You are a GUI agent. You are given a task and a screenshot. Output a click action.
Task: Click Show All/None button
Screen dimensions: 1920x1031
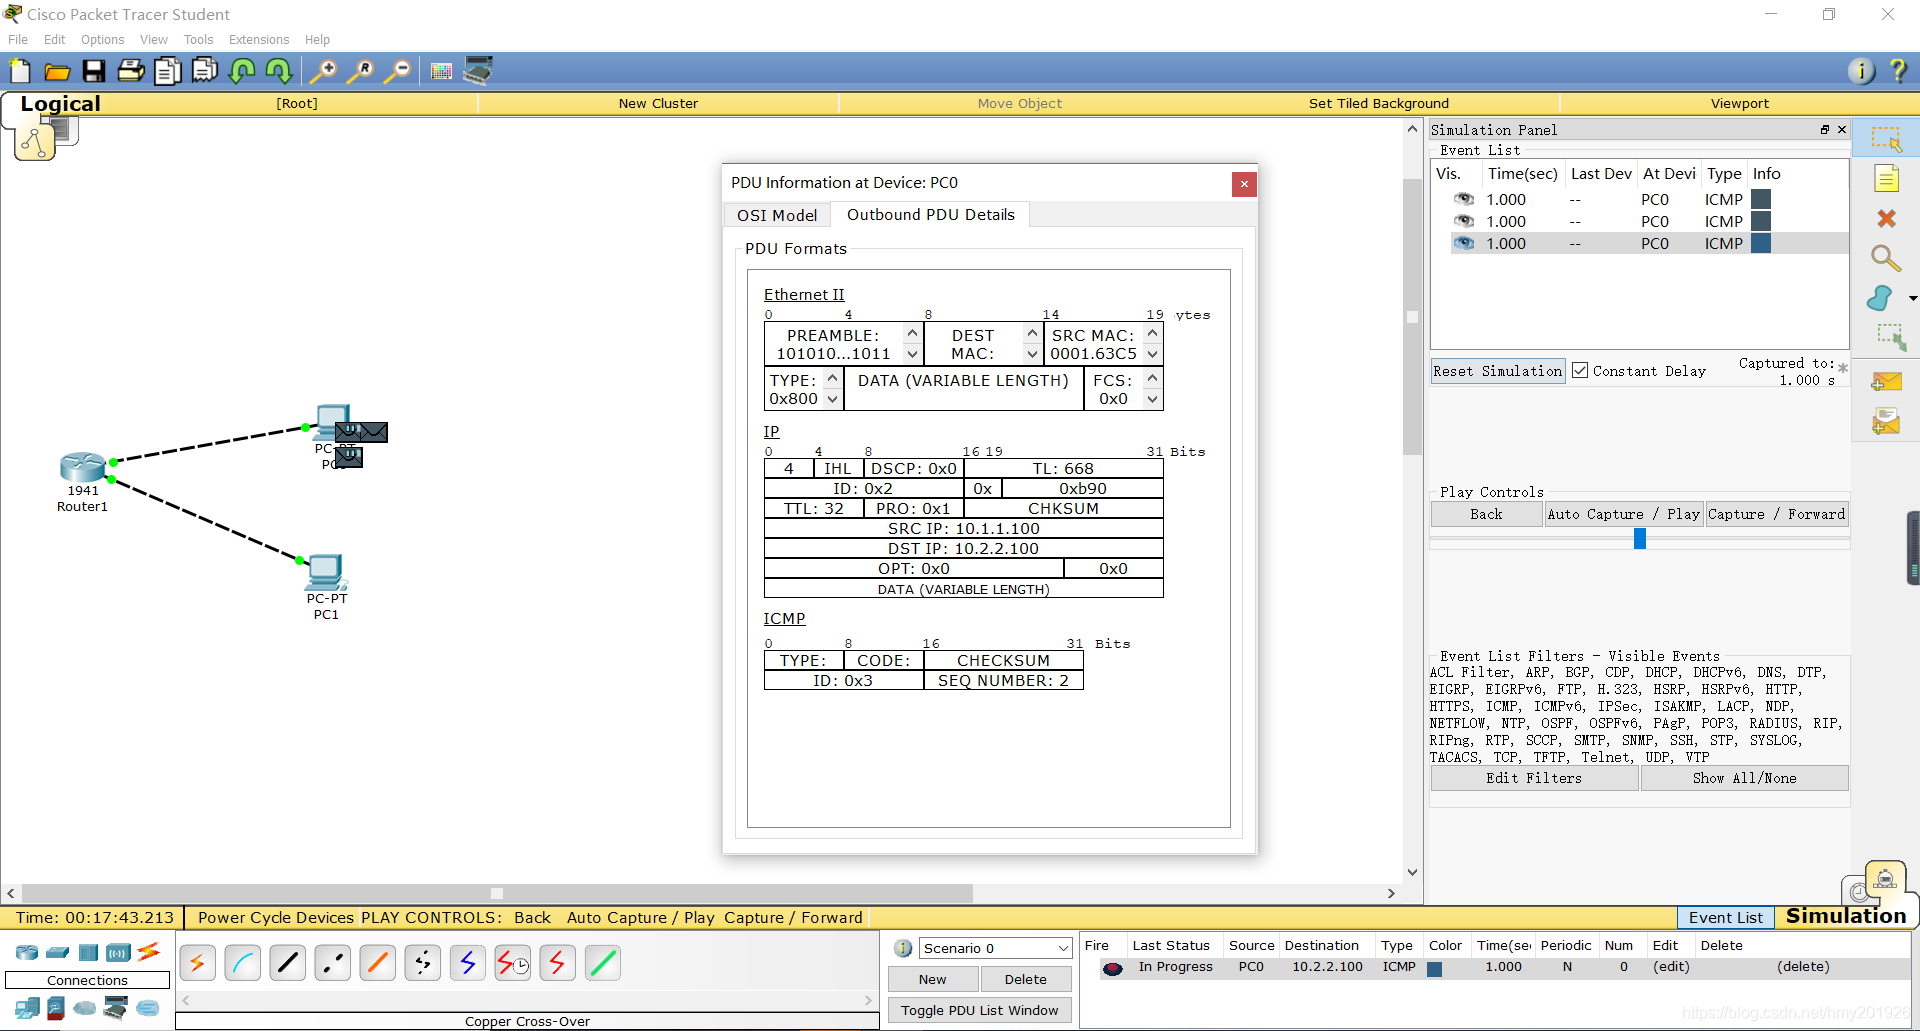(1744, 778)
